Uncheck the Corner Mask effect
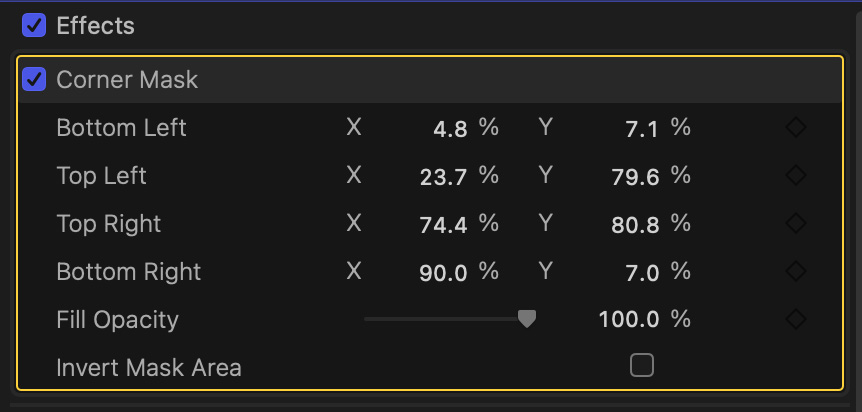This screenshot has width=862, height=412. (34, 80)
